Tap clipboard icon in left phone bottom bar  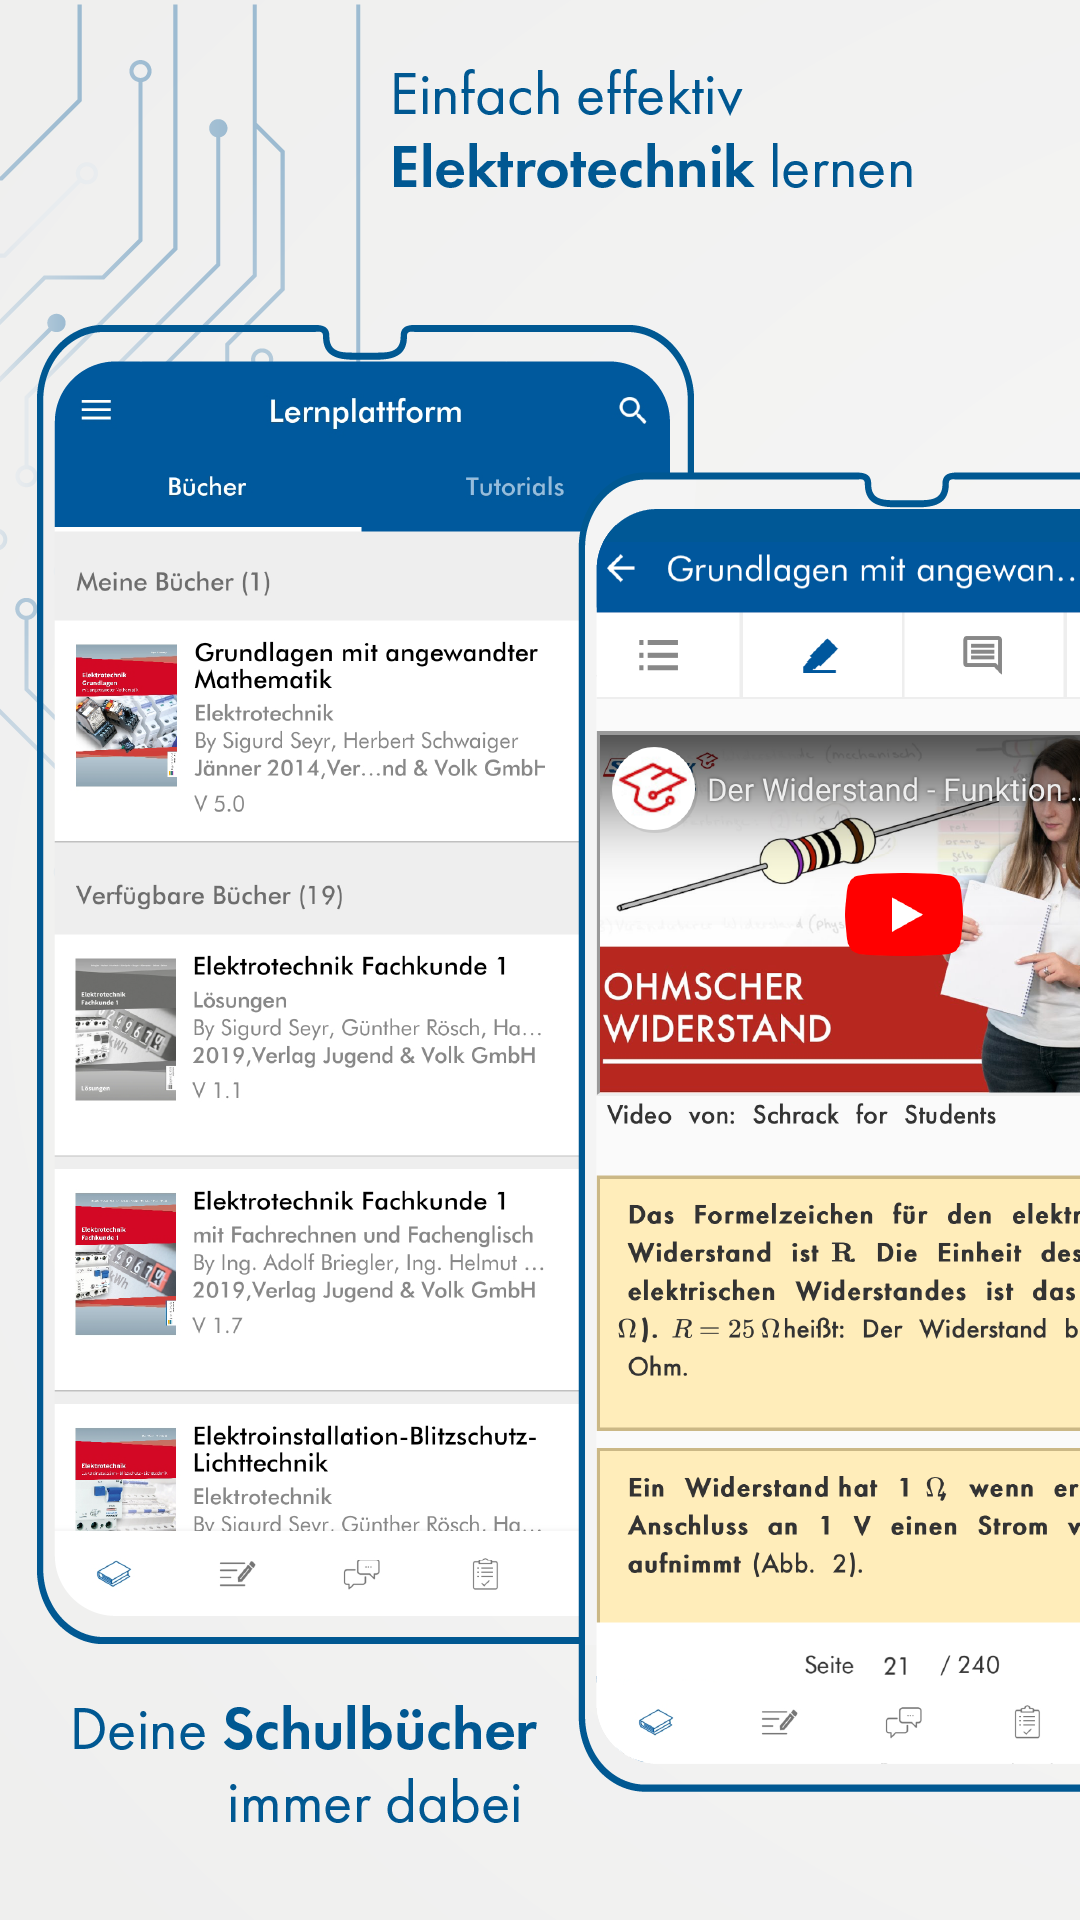pyautogui.click(x=485, y=1575)
